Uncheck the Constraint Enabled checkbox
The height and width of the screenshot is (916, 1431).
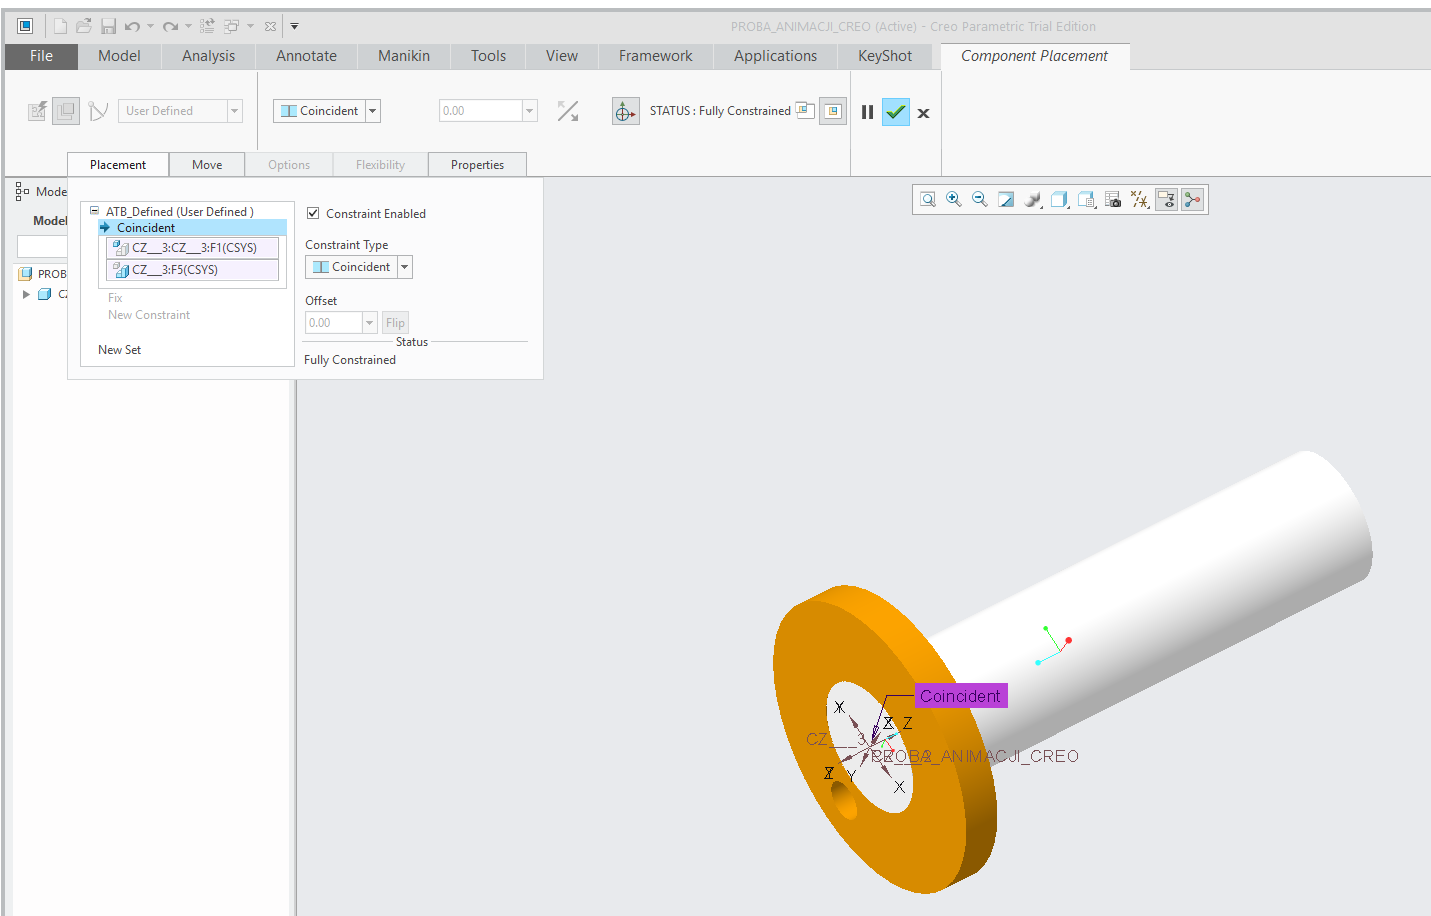coord(313,213)
